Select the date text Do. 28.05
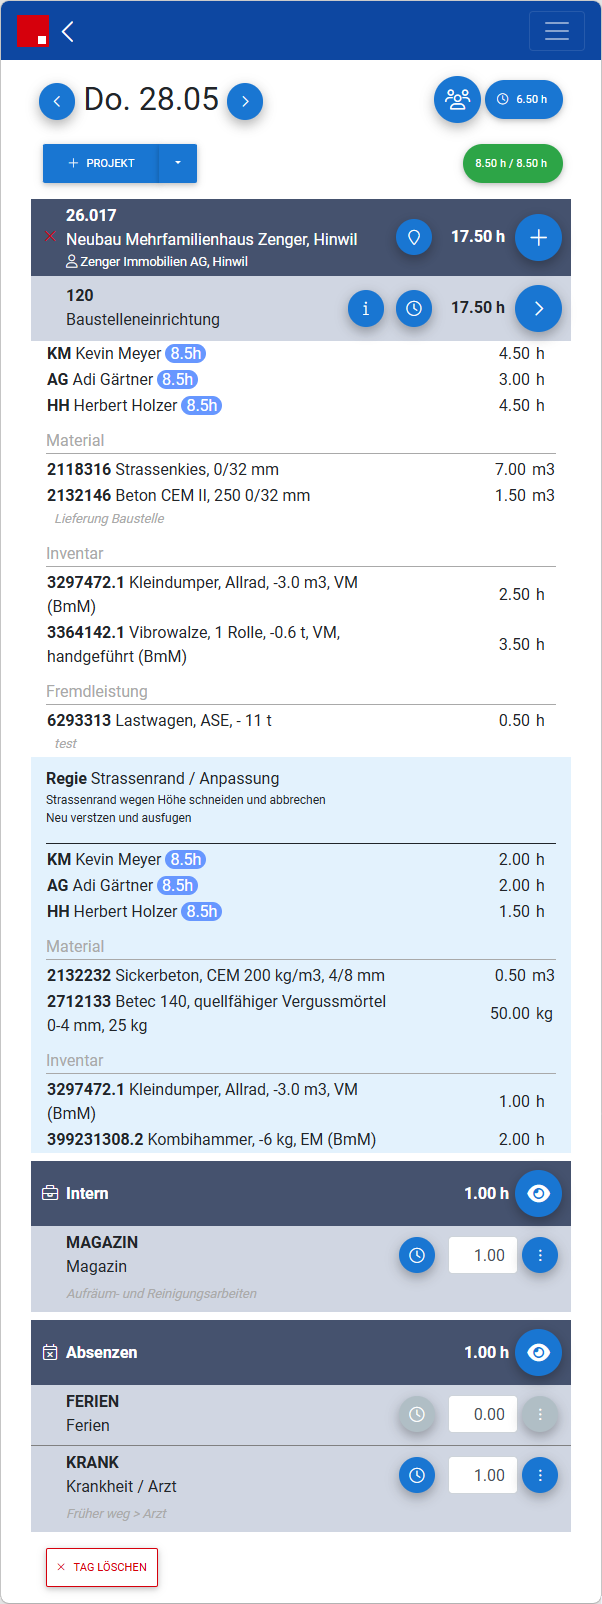The width and height of the screenshot is (602, 1604). tap(151, 99)
